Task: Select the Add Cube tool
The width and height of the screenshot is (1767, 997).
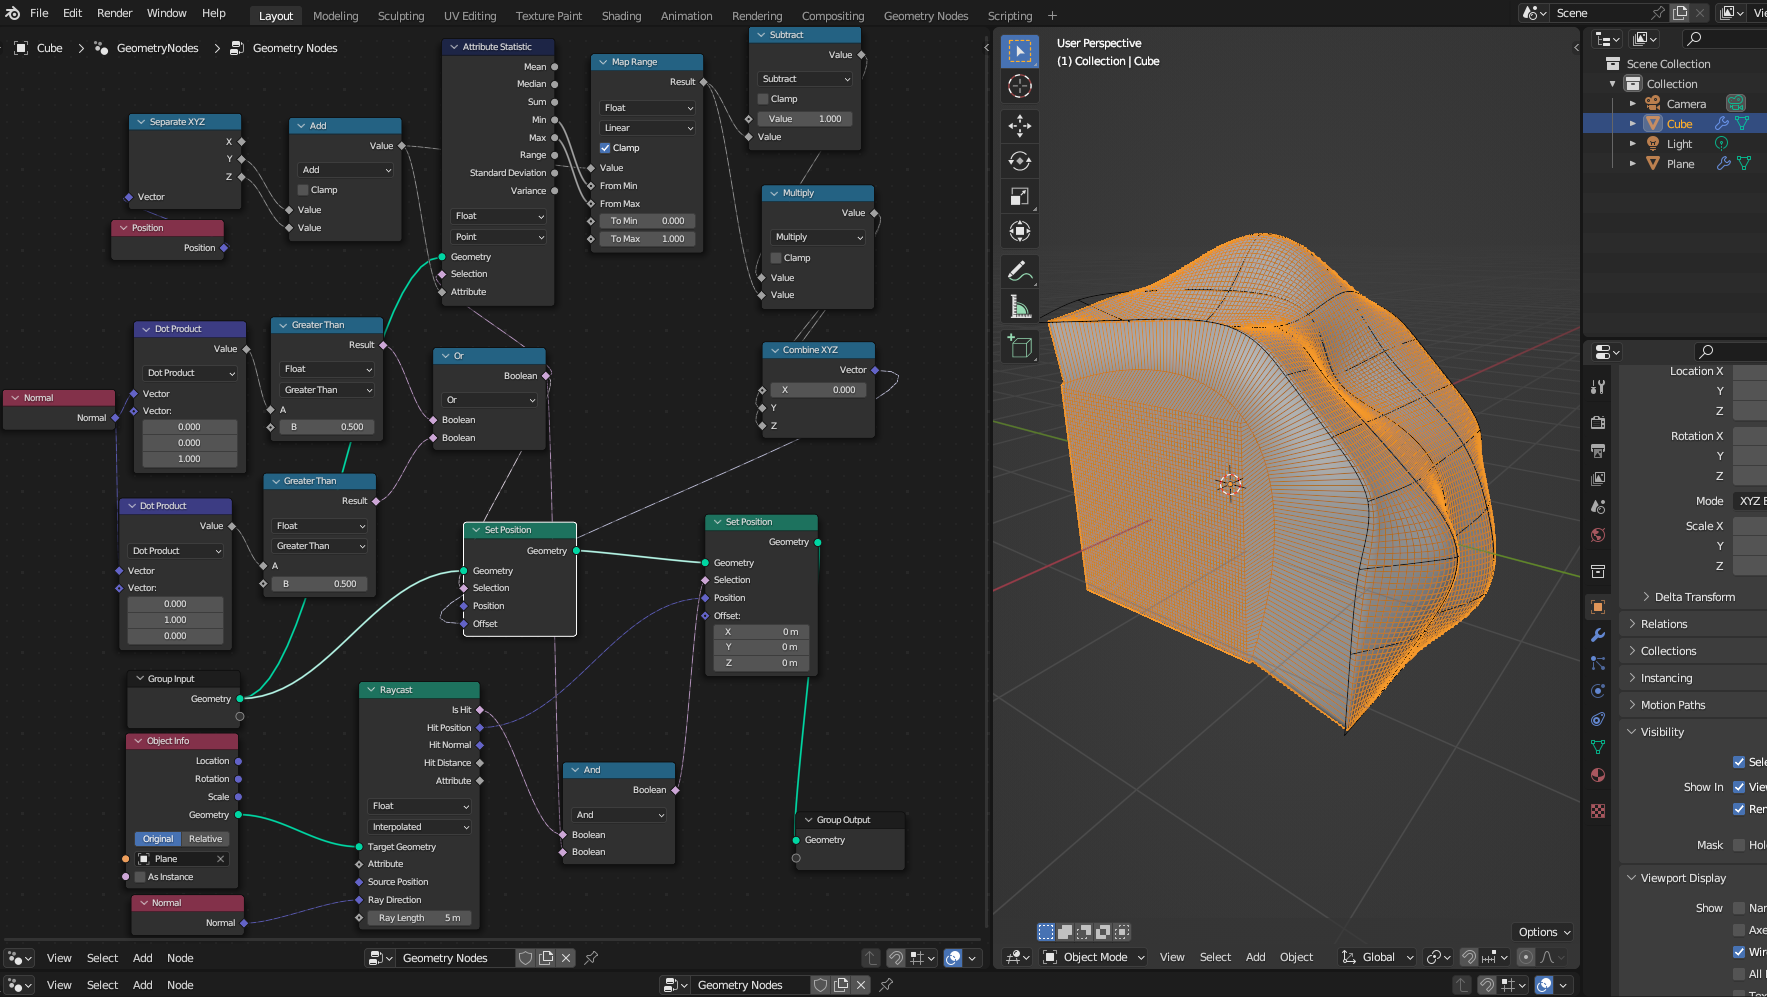Action: 1019,346
